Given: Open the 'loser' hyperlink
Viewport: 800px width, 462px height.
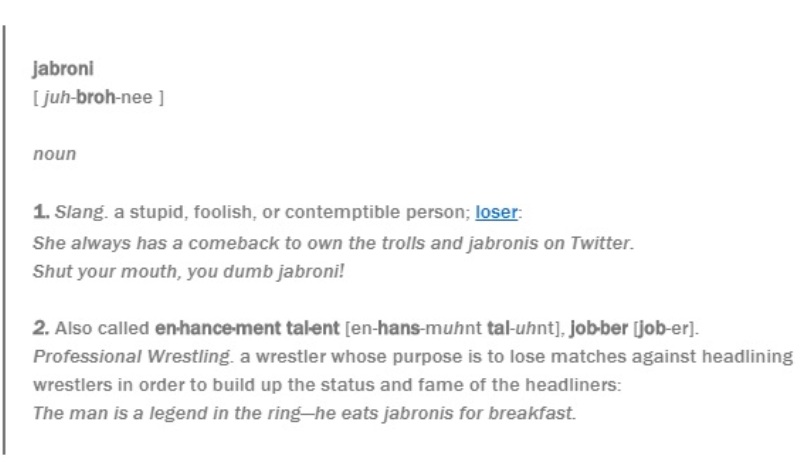Looking at the screenshot, I should pyautogui.click(x=496, y=213).
